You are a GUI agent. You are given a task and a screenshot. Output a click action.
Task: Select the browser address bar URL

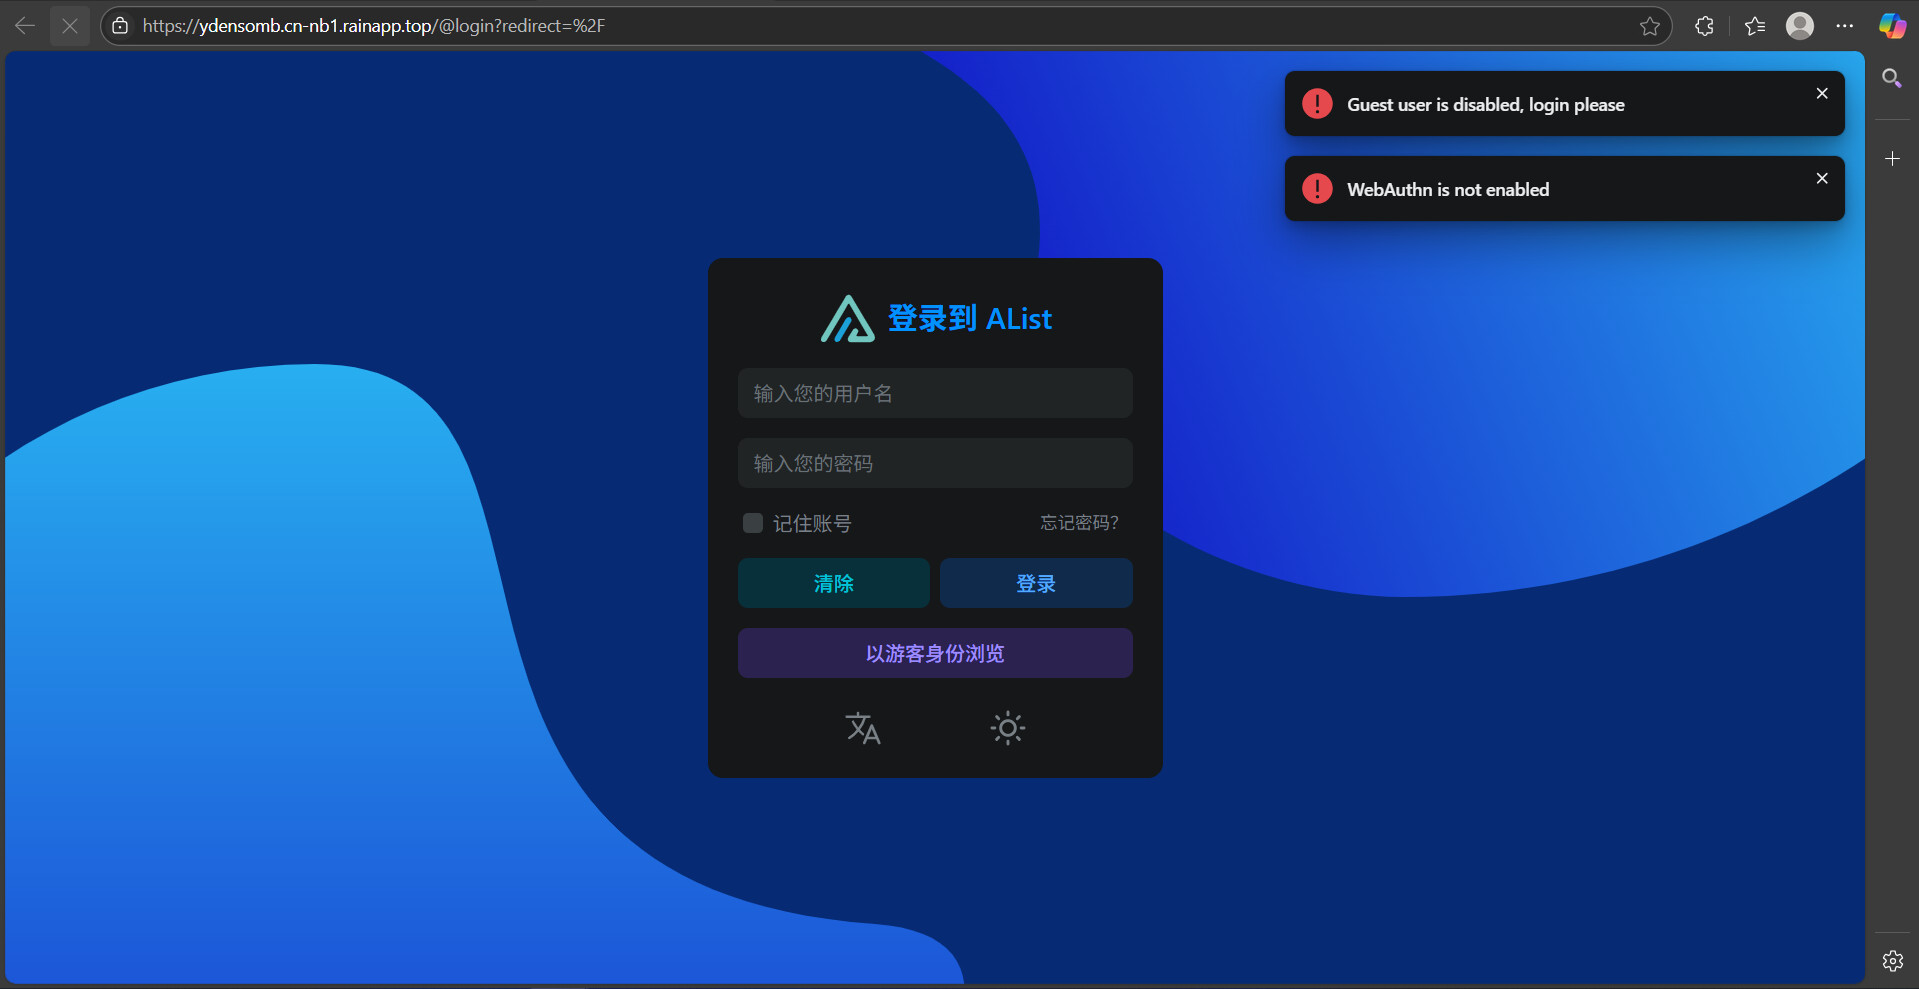(374, 26)
